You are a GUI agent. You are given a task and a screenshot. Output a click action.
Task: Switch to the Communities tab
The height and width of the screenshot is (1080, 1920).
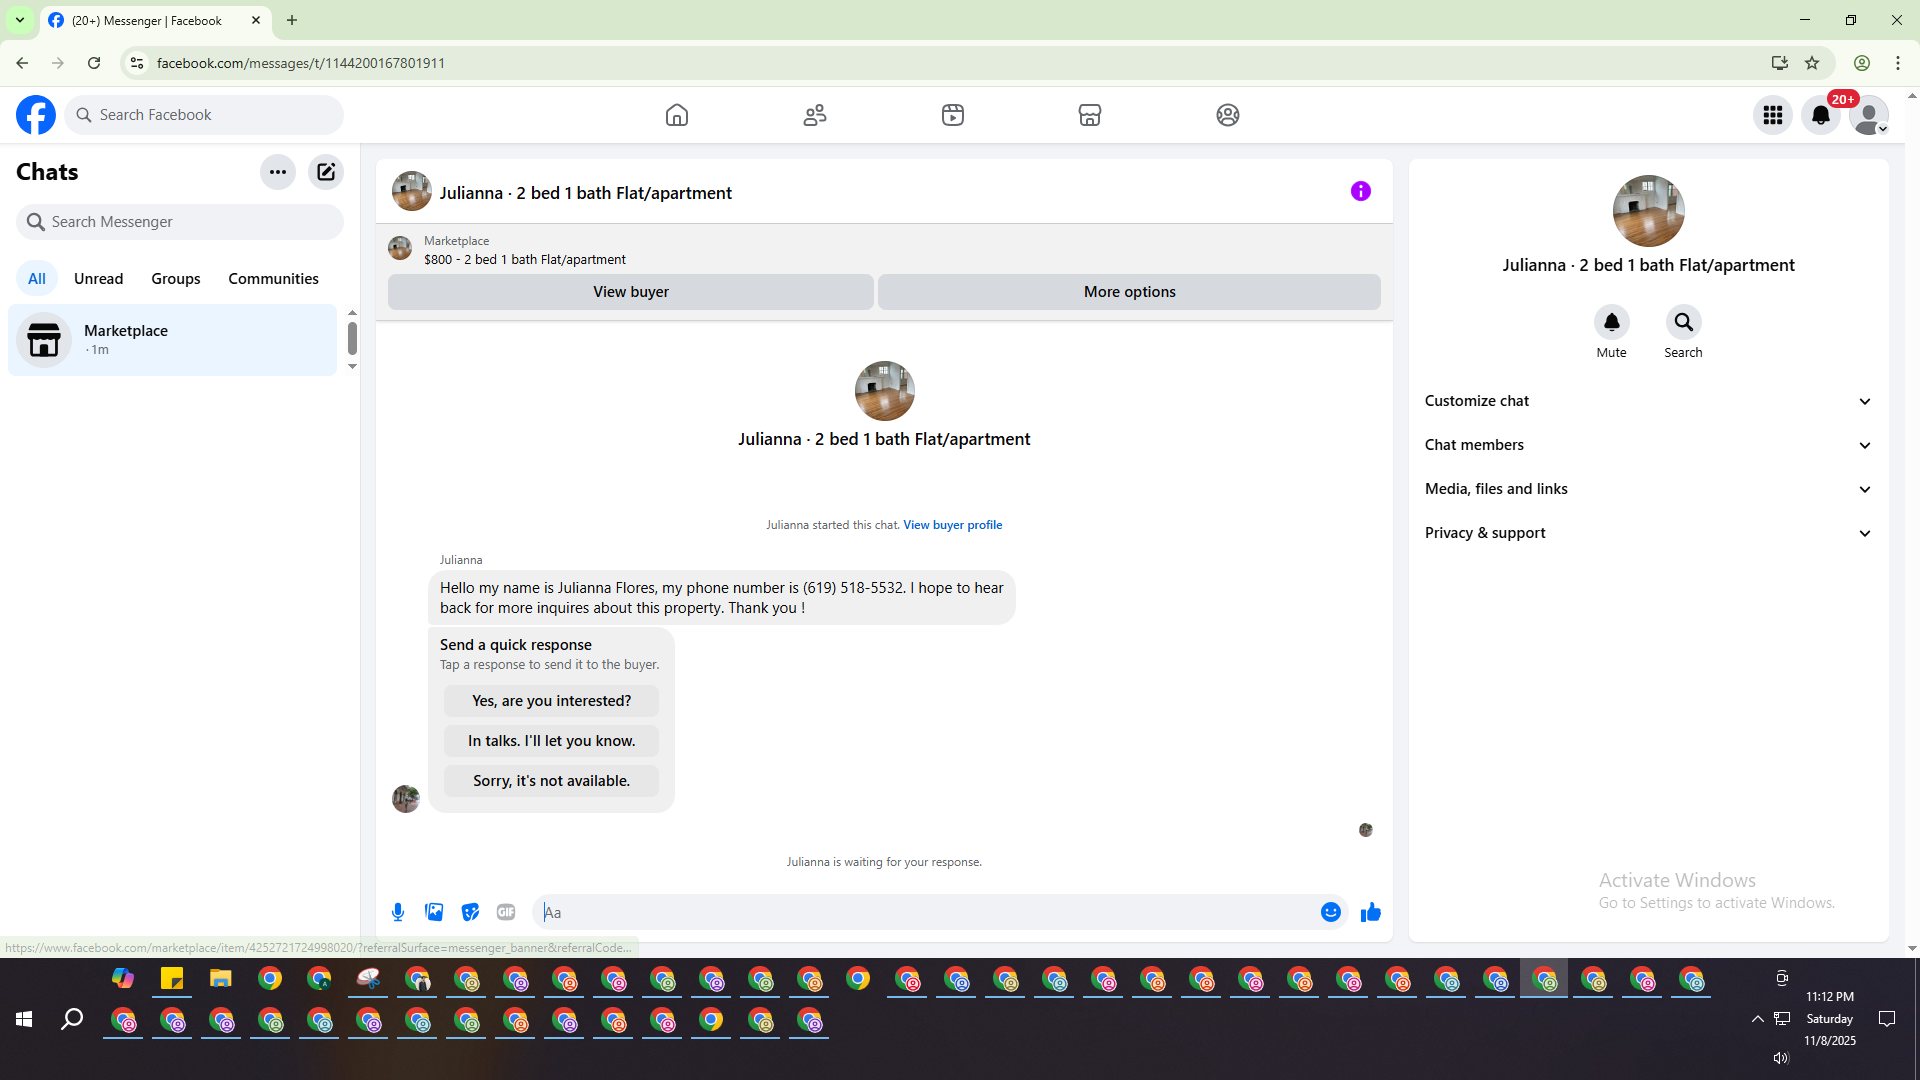[273, 279]
